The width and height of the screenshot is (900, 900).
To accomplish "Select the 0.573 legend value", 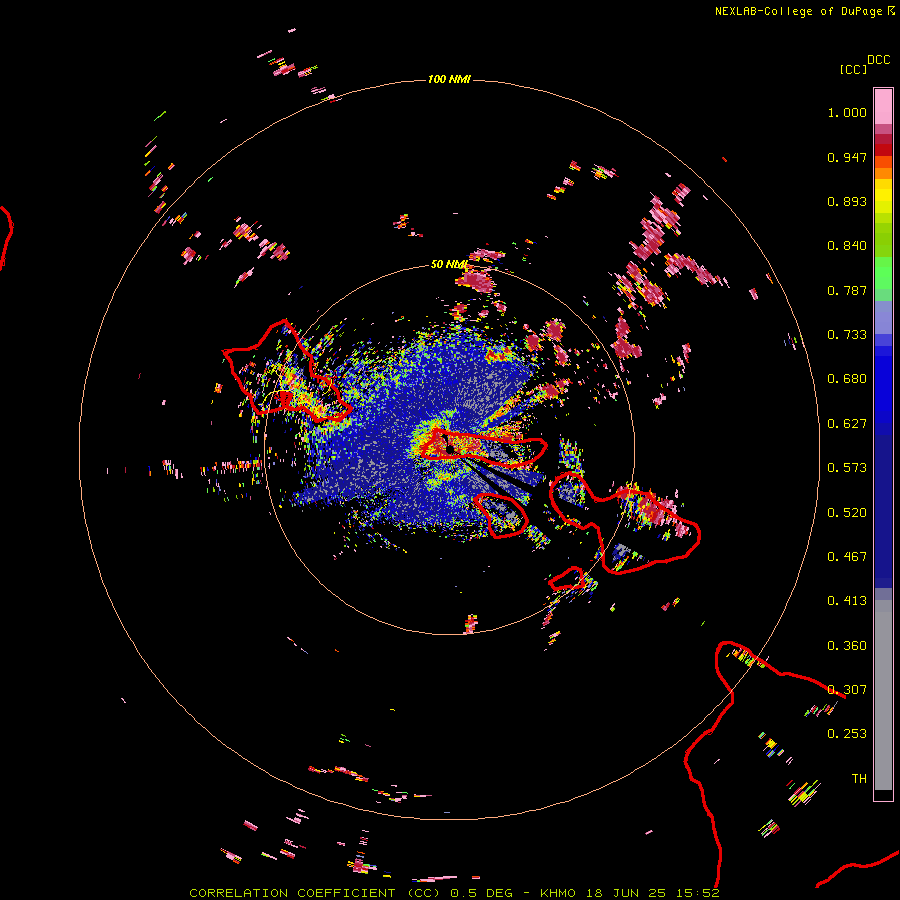I will [x=847, y=468].
